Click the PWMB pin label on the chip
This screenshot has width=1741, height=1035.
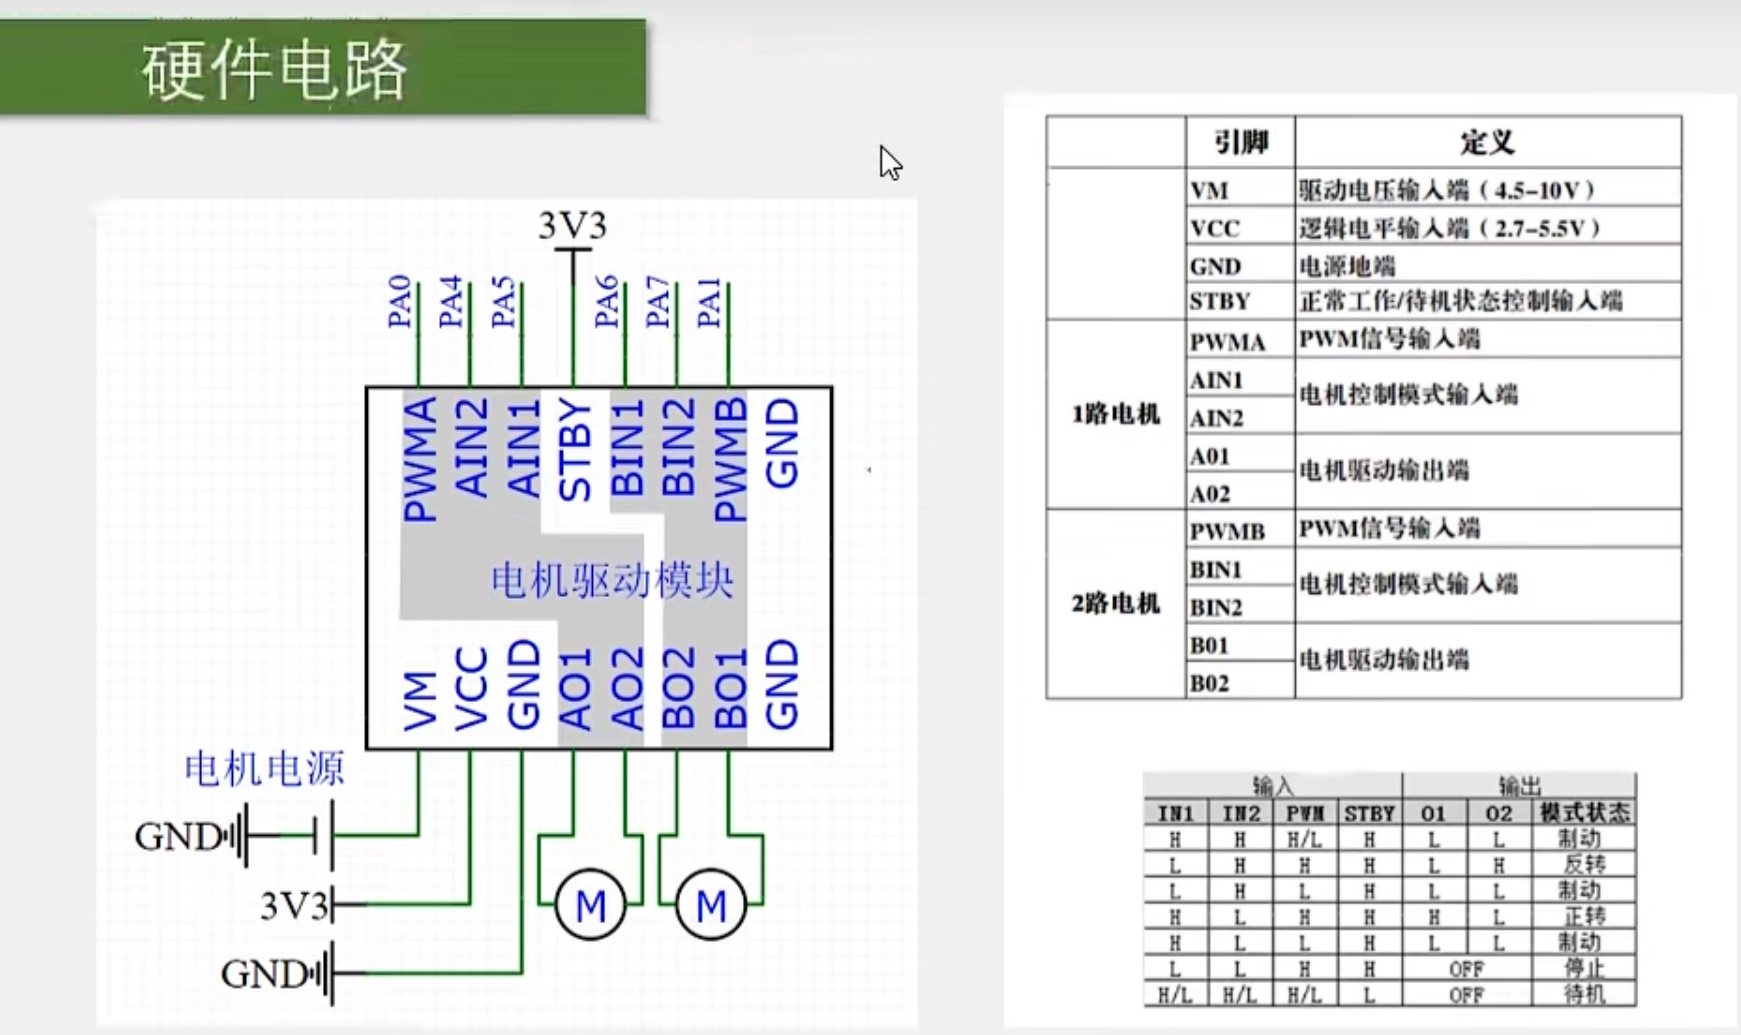click(730, 459)
